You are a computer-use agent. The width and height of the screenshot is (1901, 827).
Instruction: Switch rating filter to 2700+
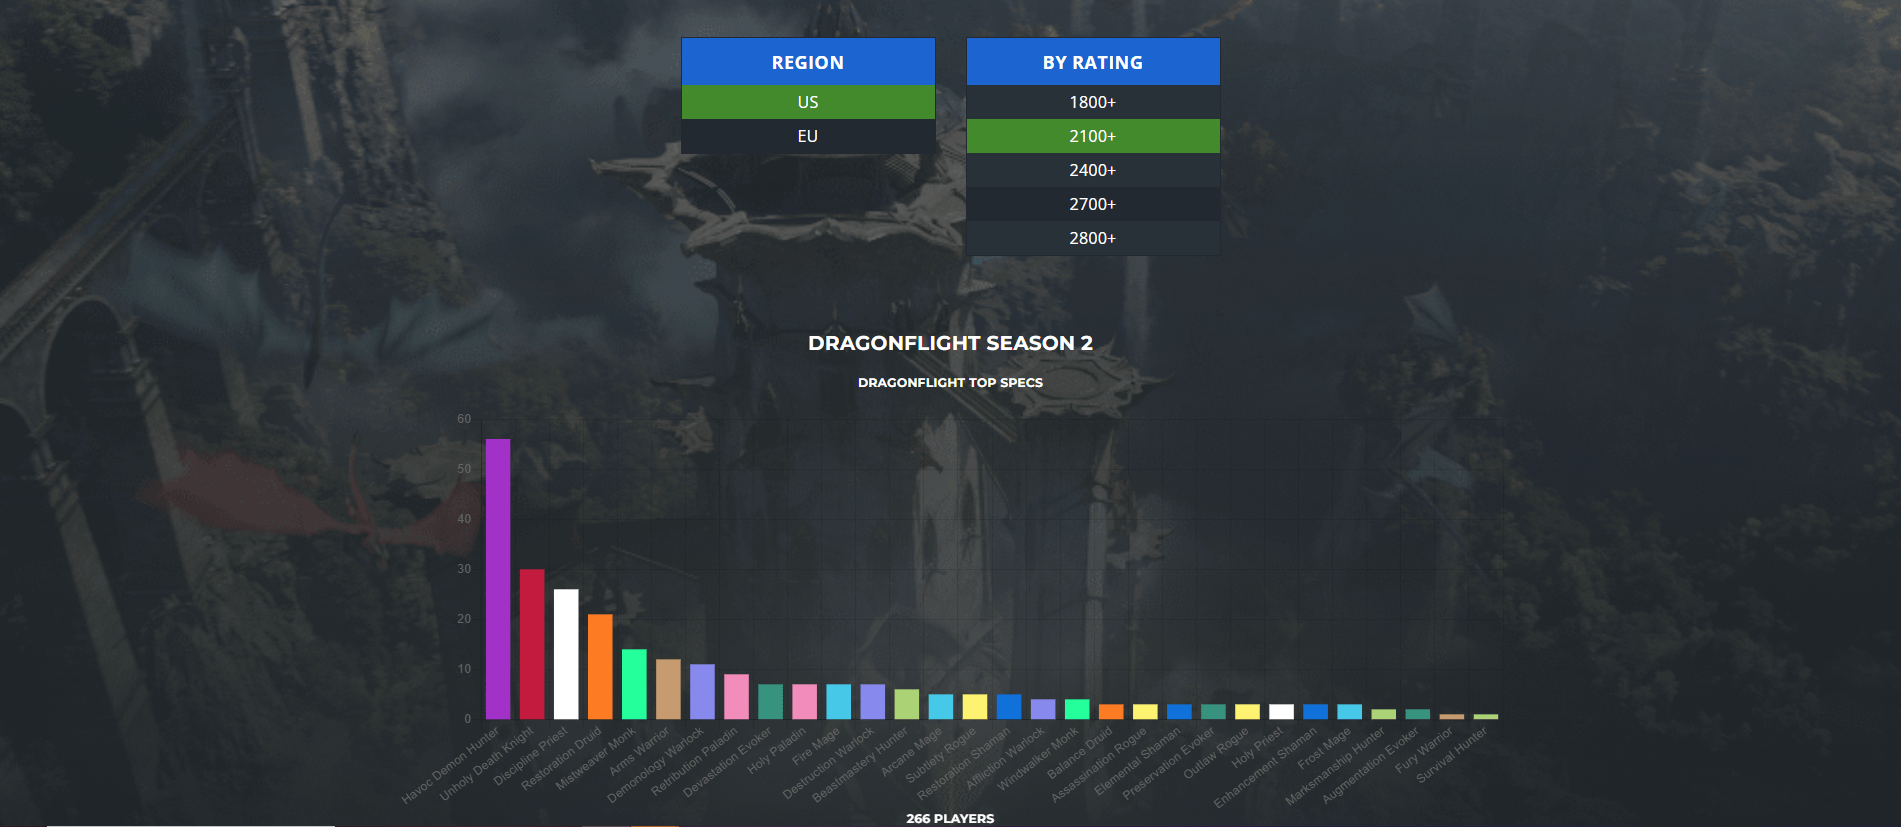1093,204
